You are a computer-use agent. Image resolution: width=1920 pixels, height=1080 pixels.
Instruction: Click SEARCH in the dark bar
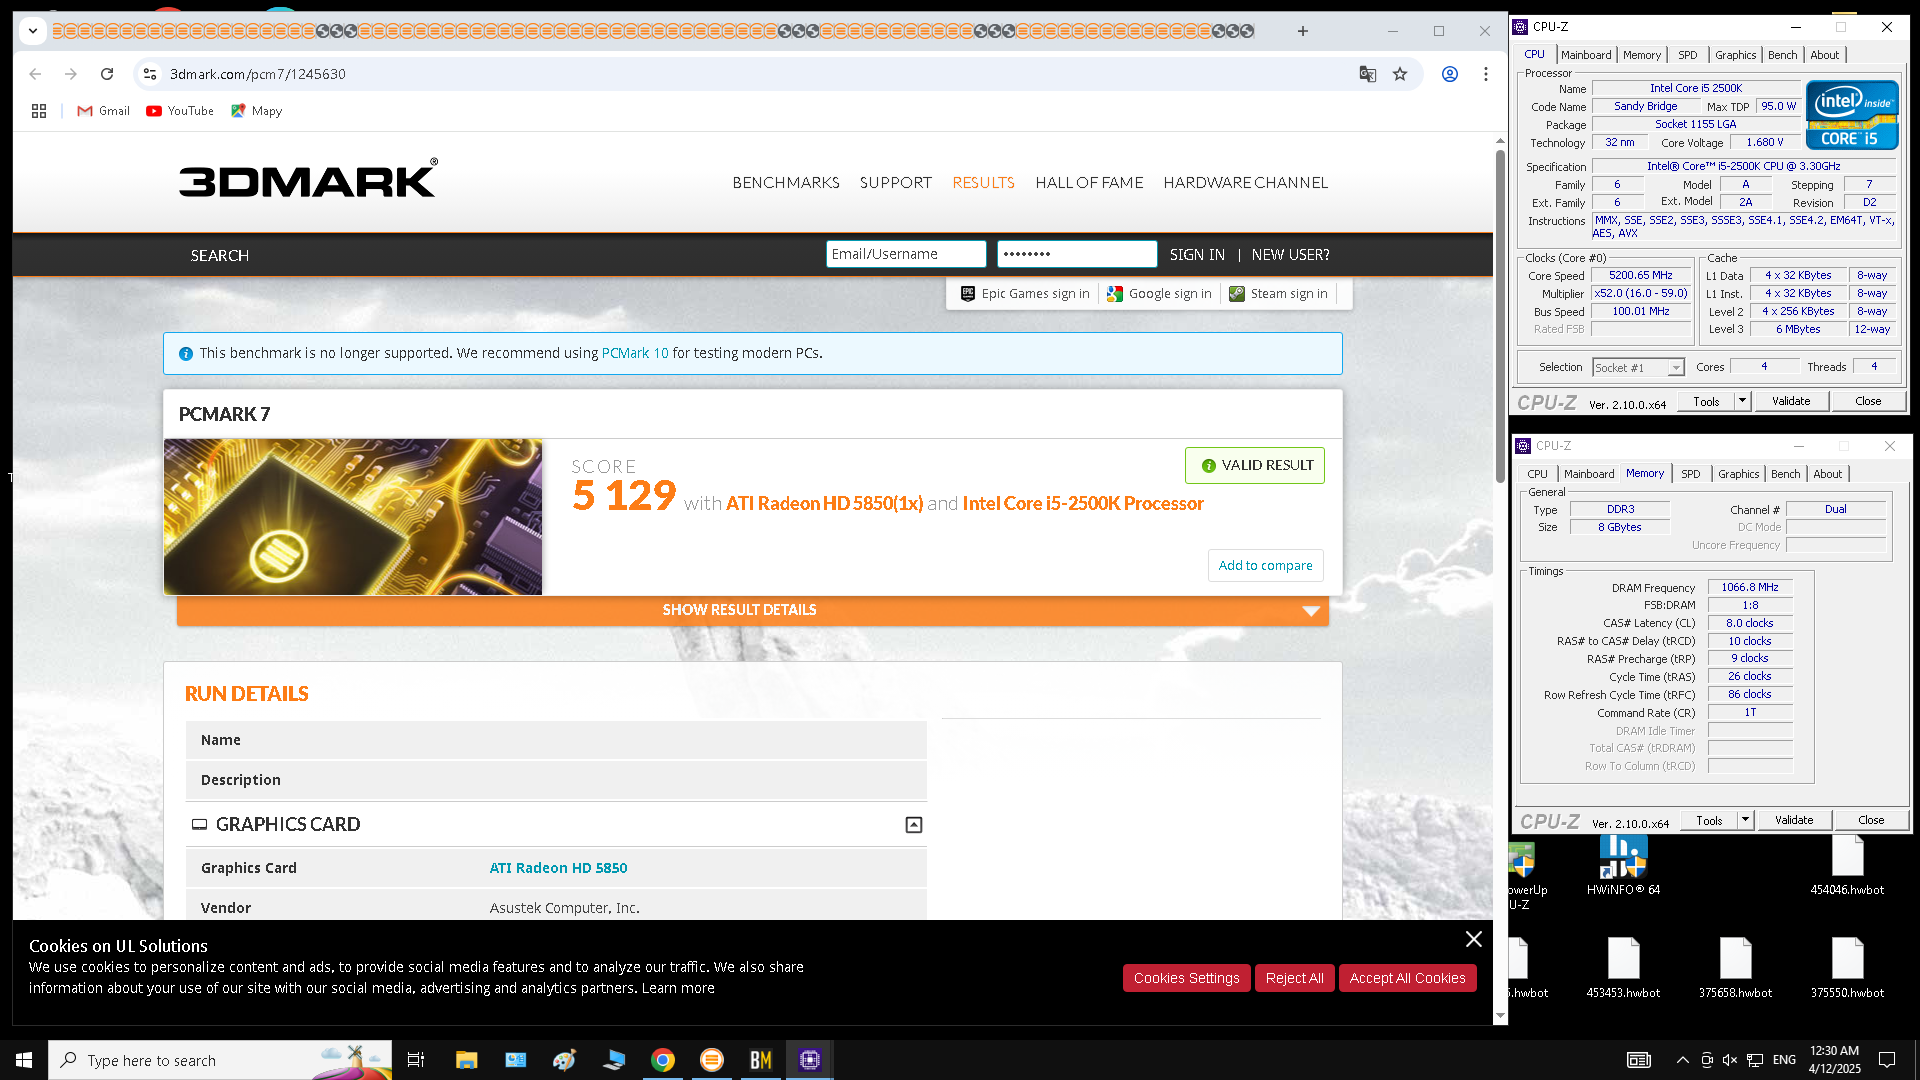220,256
